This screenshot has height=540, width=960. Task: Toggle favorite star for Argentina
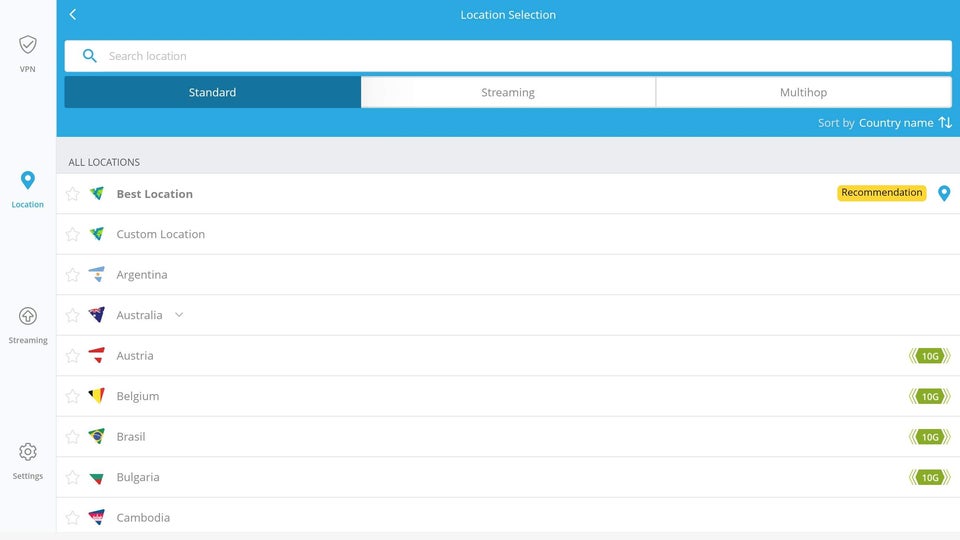coord(72,275)
